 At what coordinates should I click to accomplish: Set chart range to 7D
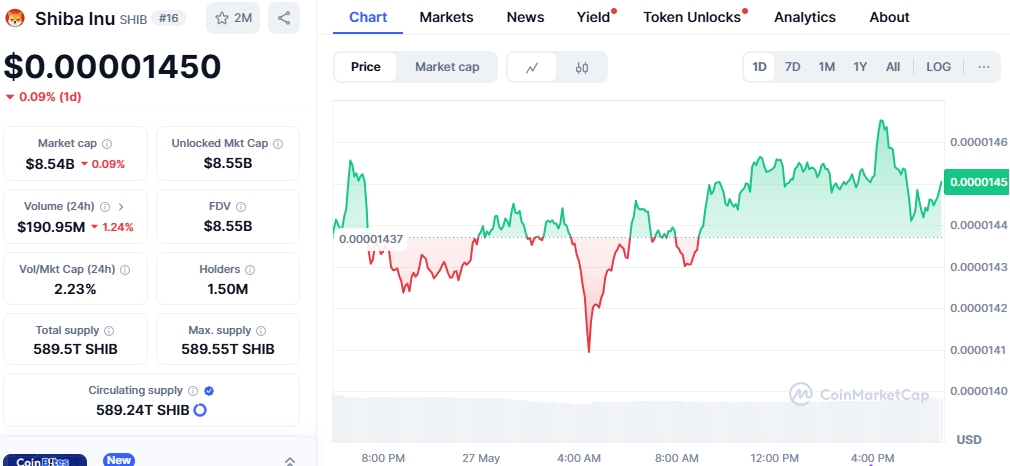793,67
